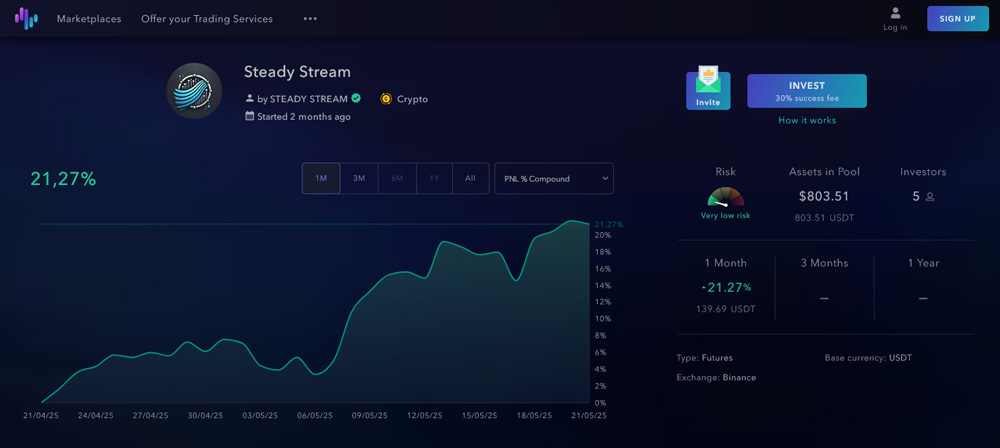Select the 1Y time range tab
Viewport: 1000px width, 448px height.
point(434,178)
